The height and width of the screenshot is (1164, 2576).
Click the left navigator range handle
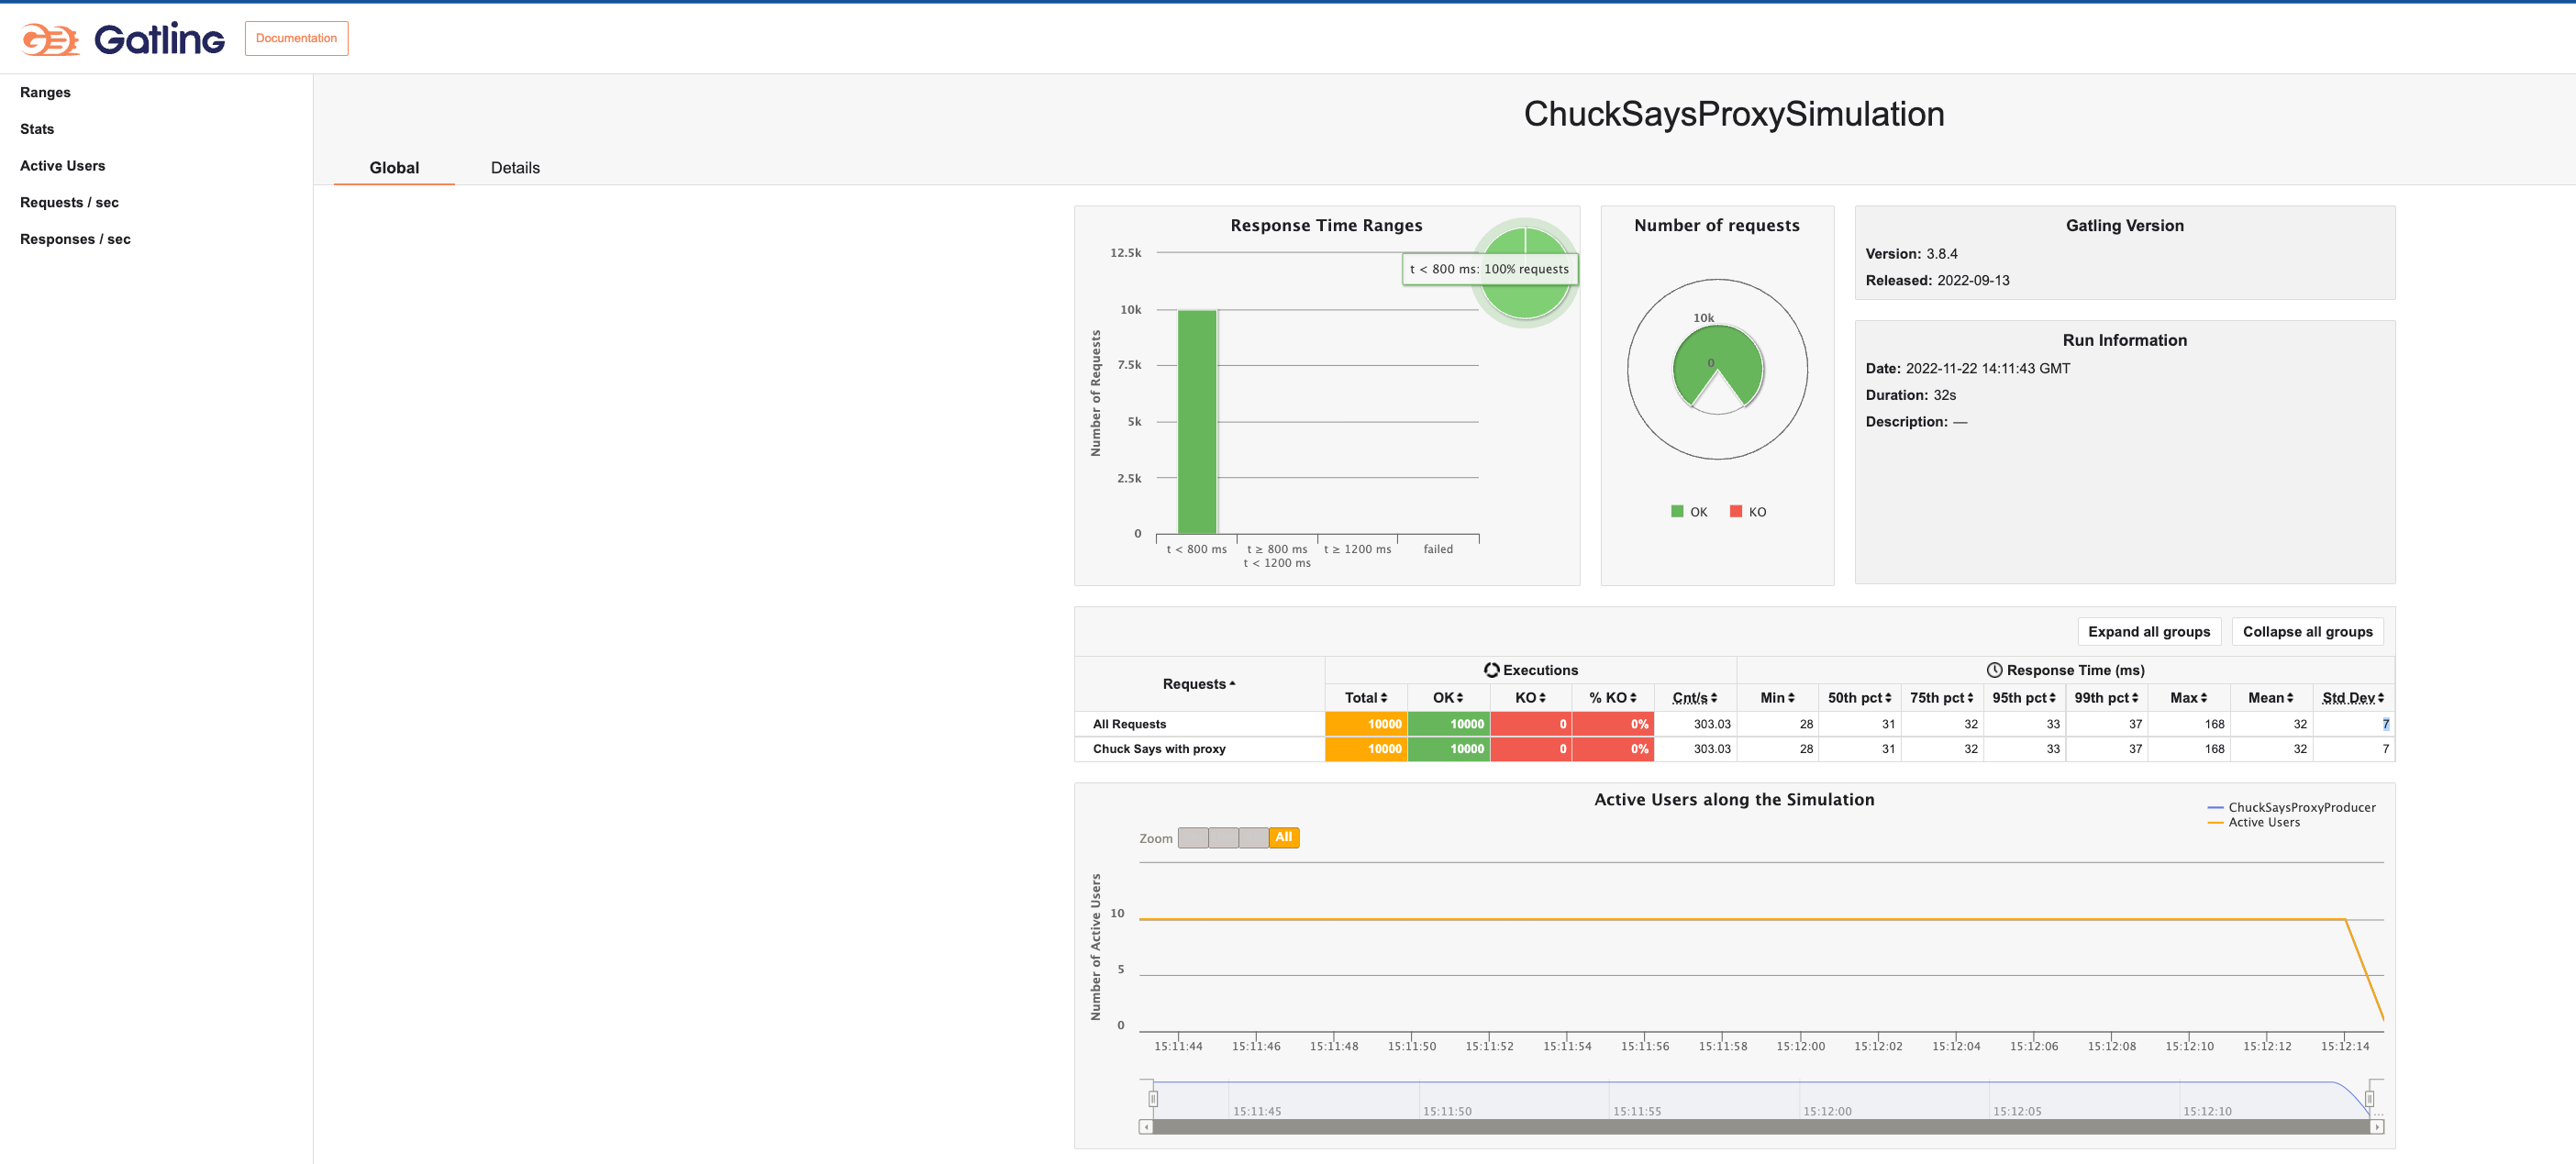point(1153,1098)
